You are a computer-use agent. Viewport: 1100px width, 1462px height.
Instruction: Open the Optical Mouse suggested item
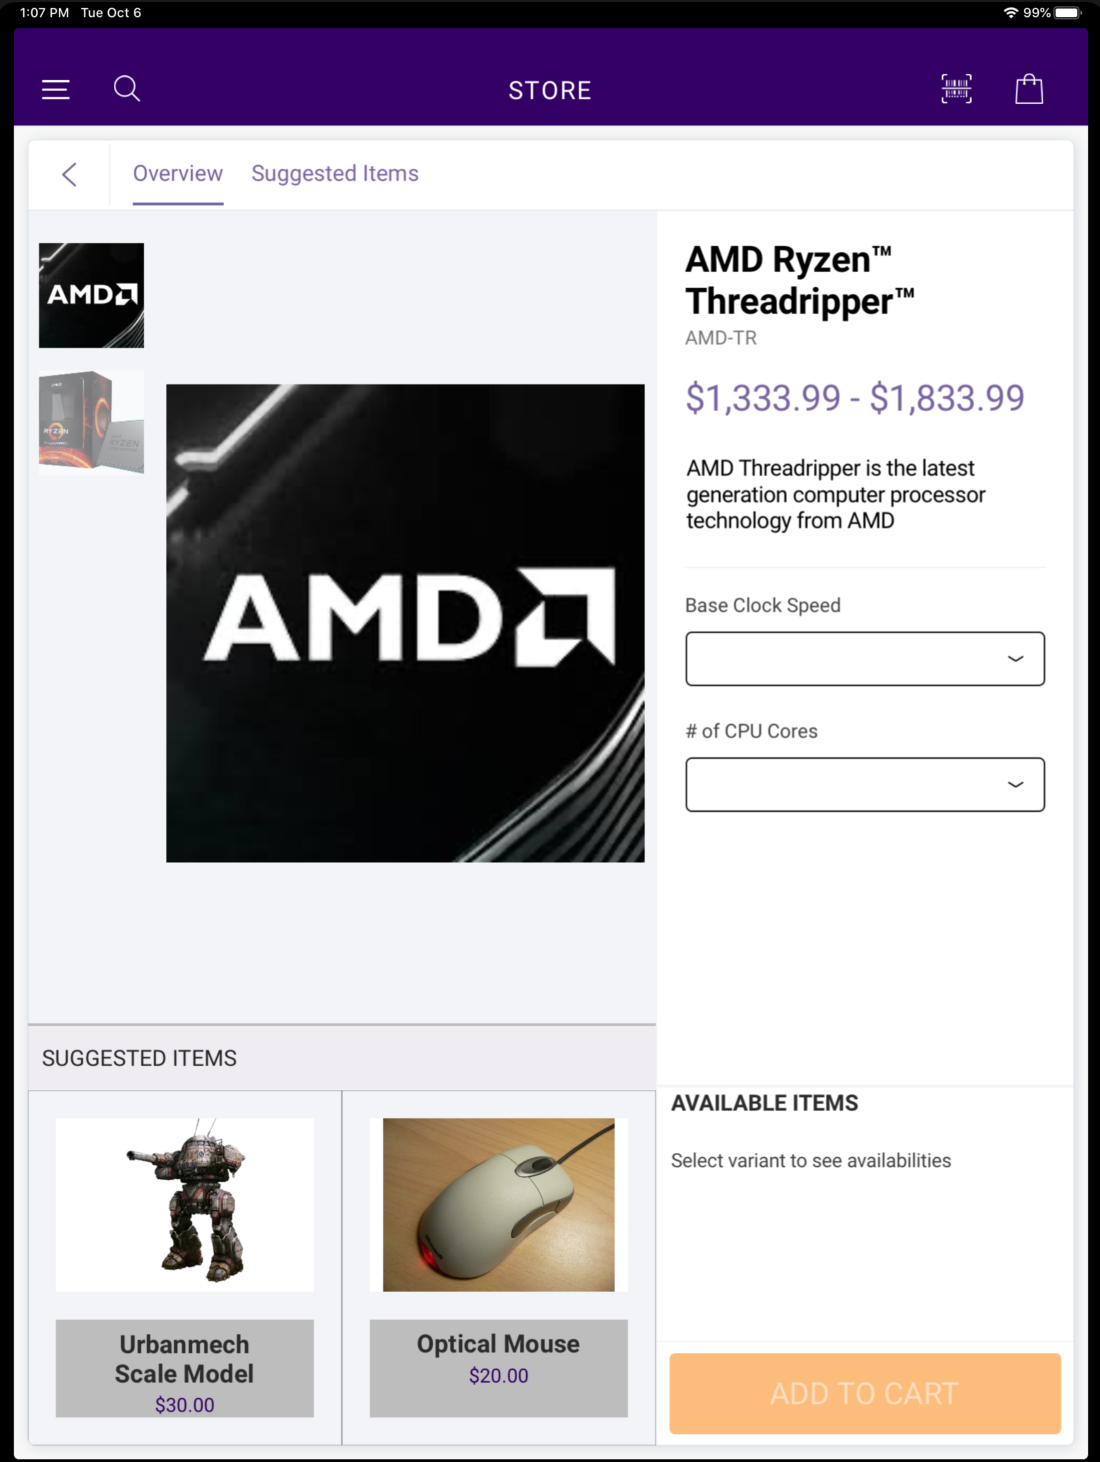coord(499,1268)
